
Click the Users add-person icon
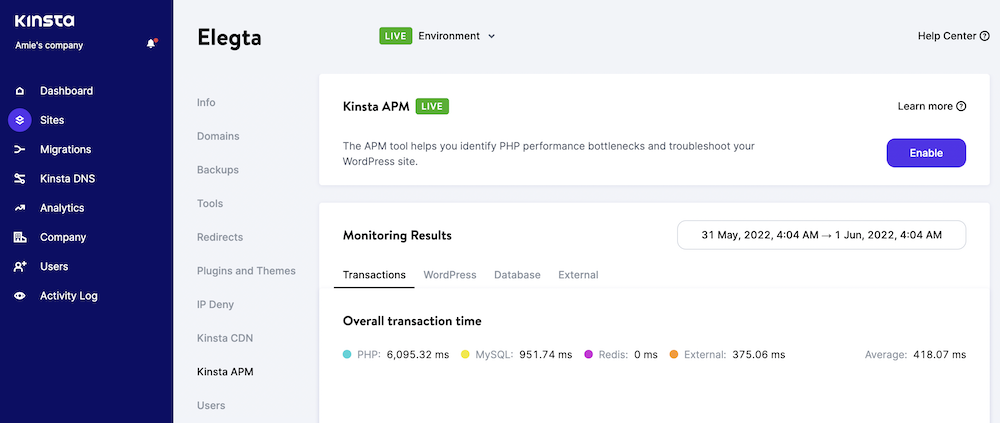(x=20, y=267)
